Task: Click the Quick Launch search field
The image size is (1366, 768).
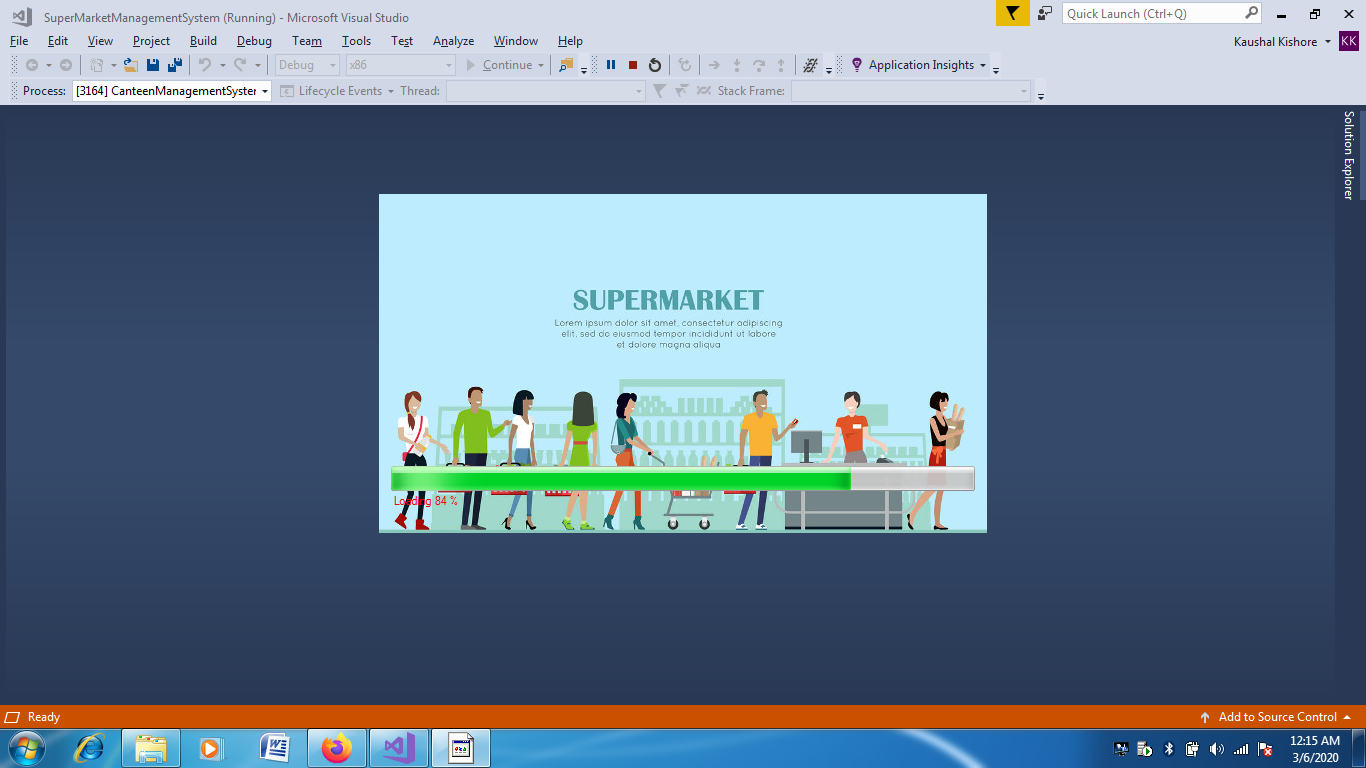Action: 1152,13
